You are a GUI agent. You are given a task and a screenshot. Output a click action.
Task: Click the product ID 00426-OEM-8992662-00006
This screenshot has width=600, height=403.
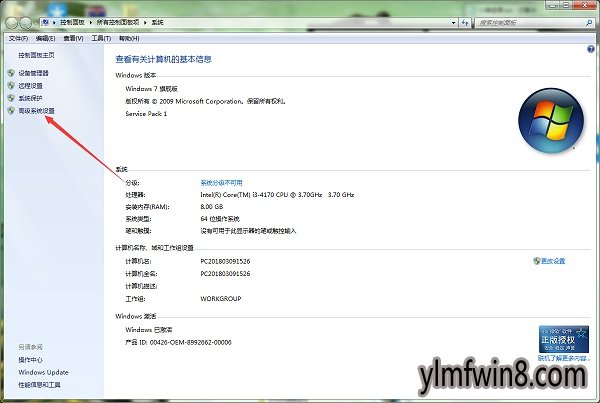click(191, 342)
